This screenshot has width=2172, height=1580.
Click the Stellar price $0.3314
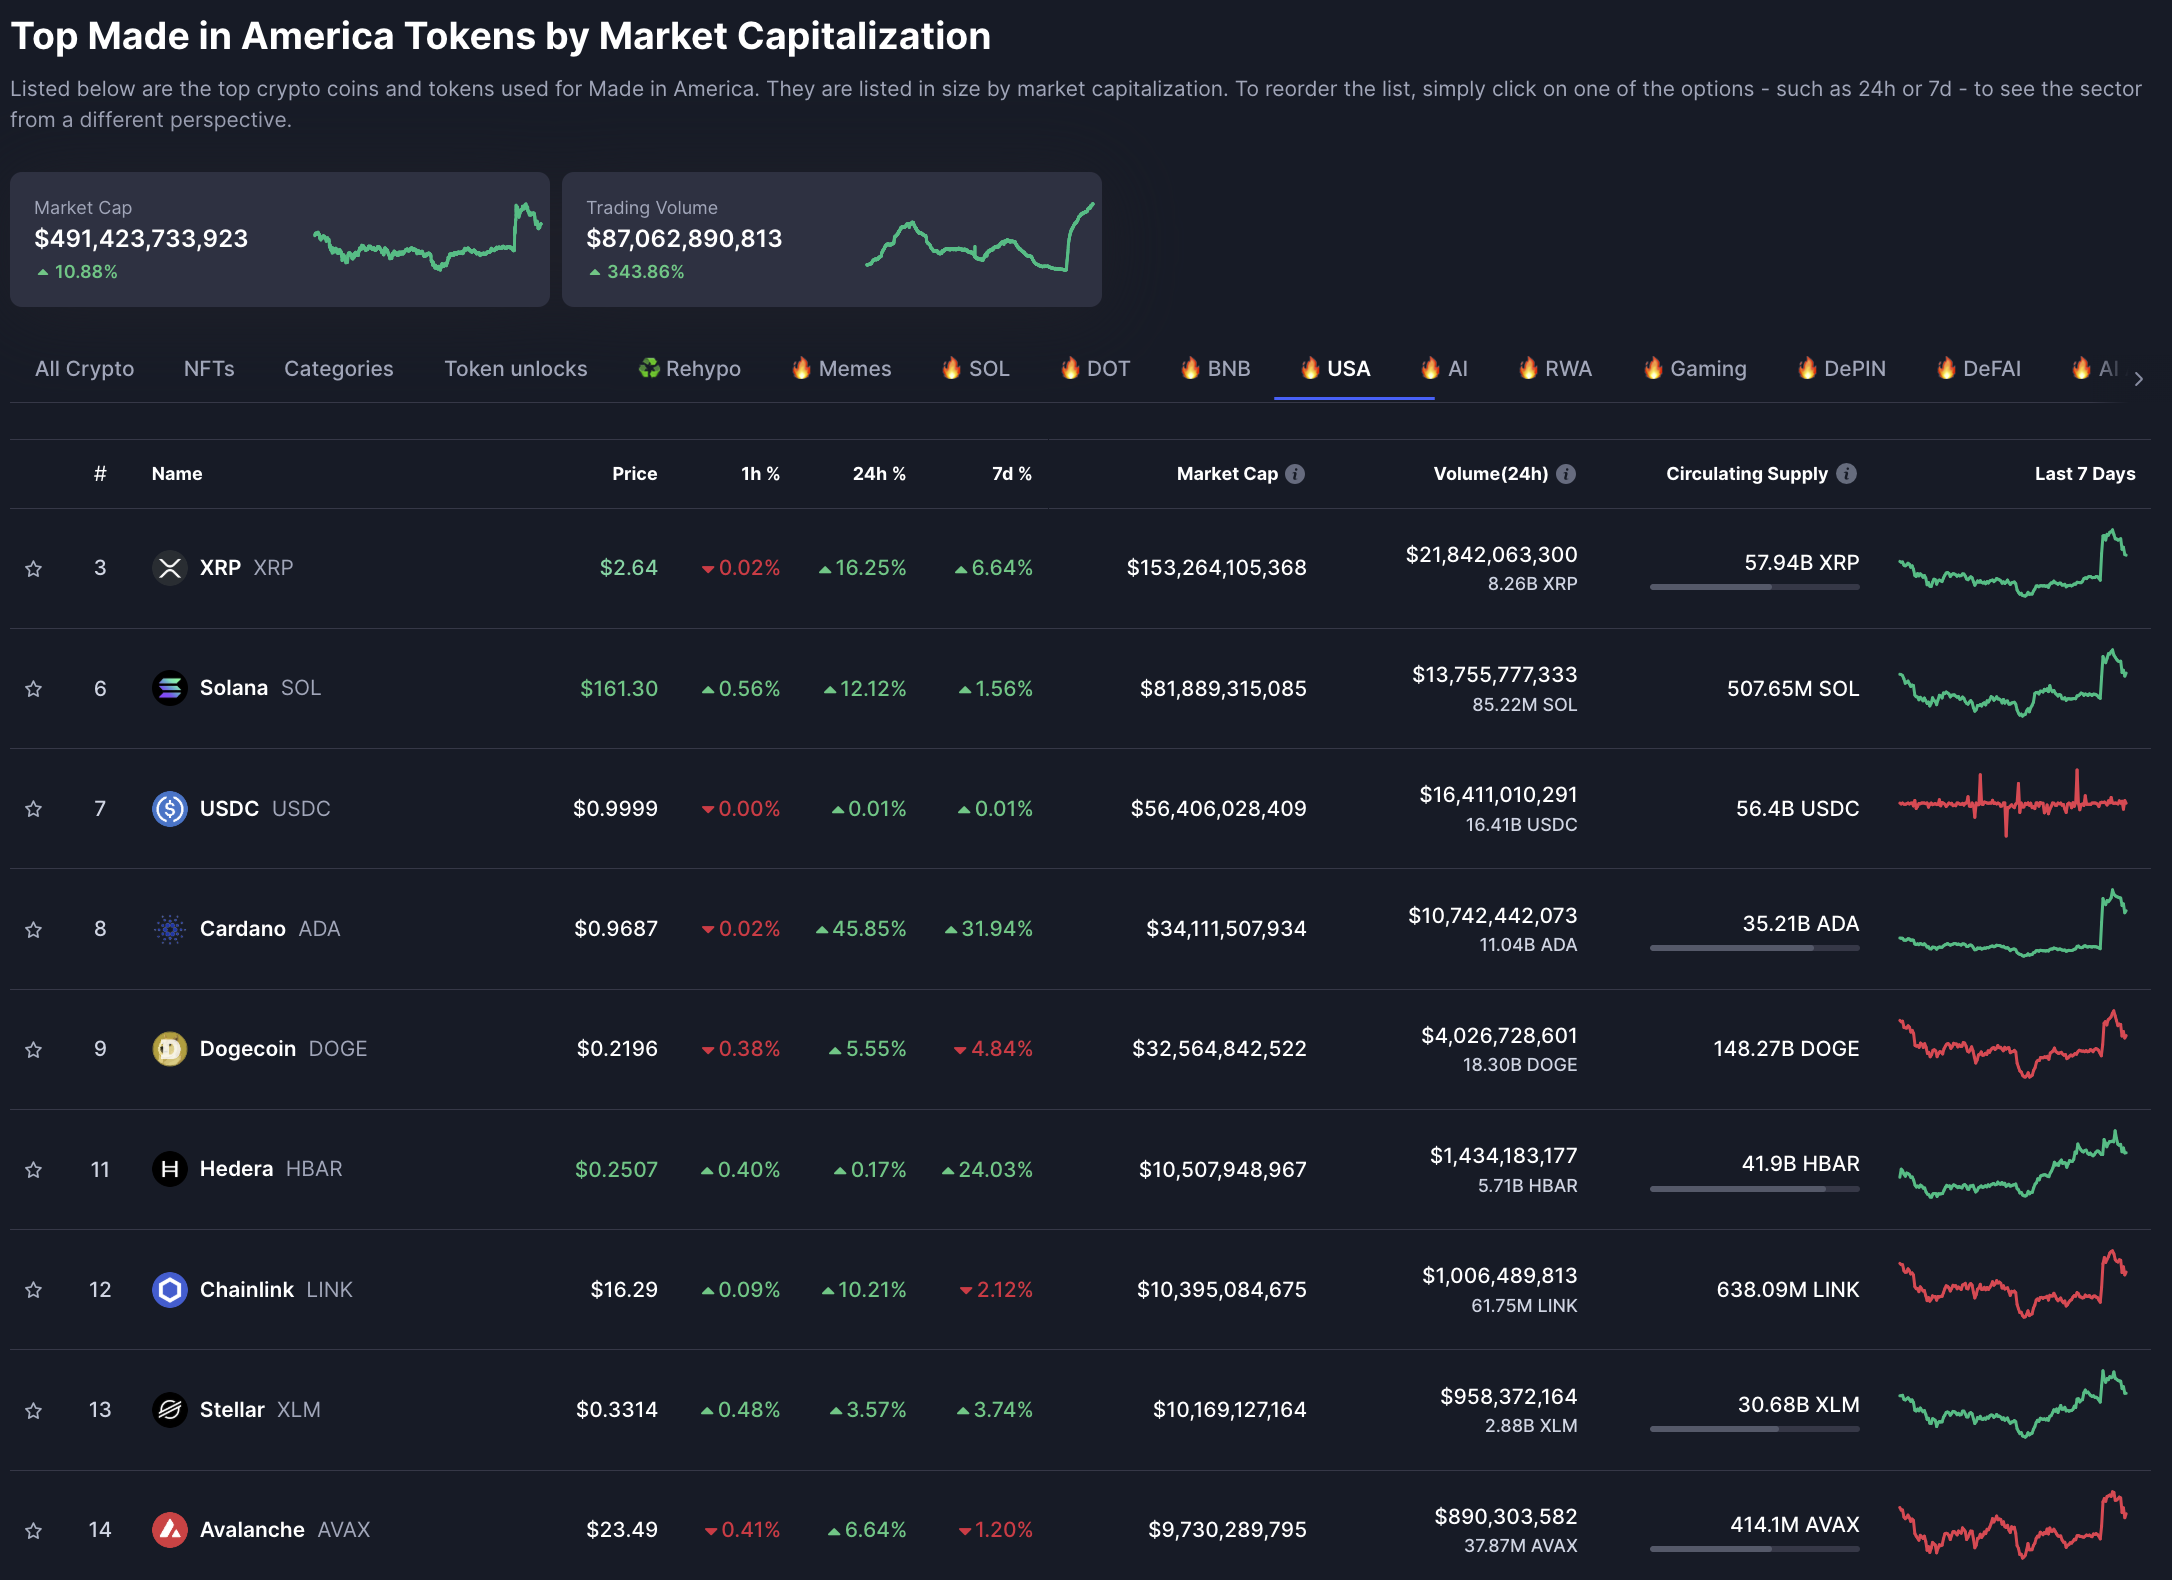point(617,1410)
